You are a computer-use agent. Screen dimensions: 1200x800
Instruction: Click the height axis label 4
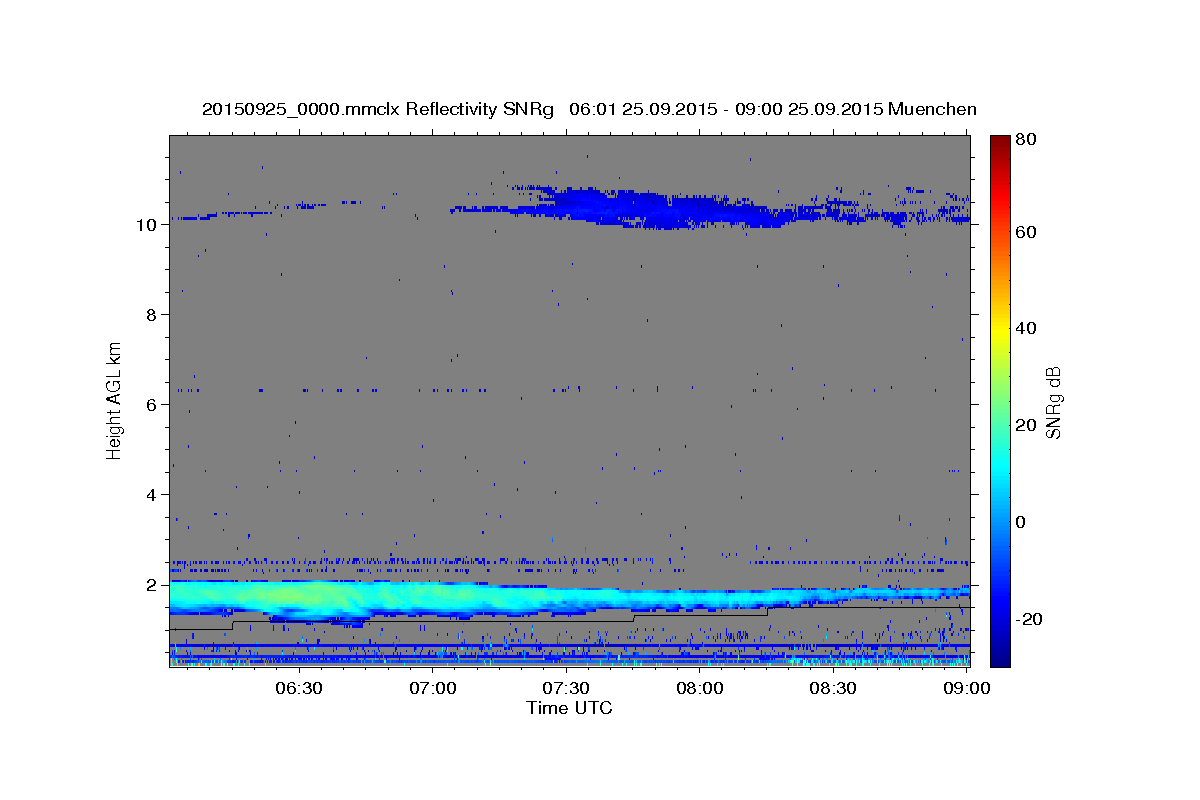tap(153, 495)
